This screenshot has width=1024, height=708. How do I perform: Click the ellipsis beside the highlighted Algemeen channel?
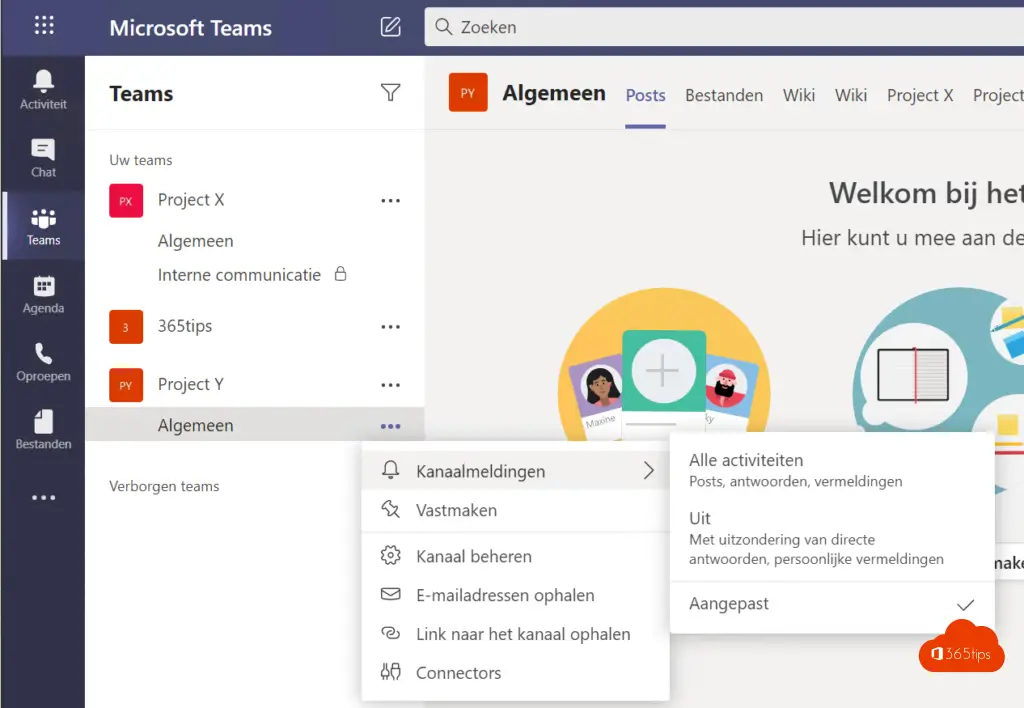pyautogui.click(x=391, y=426)
